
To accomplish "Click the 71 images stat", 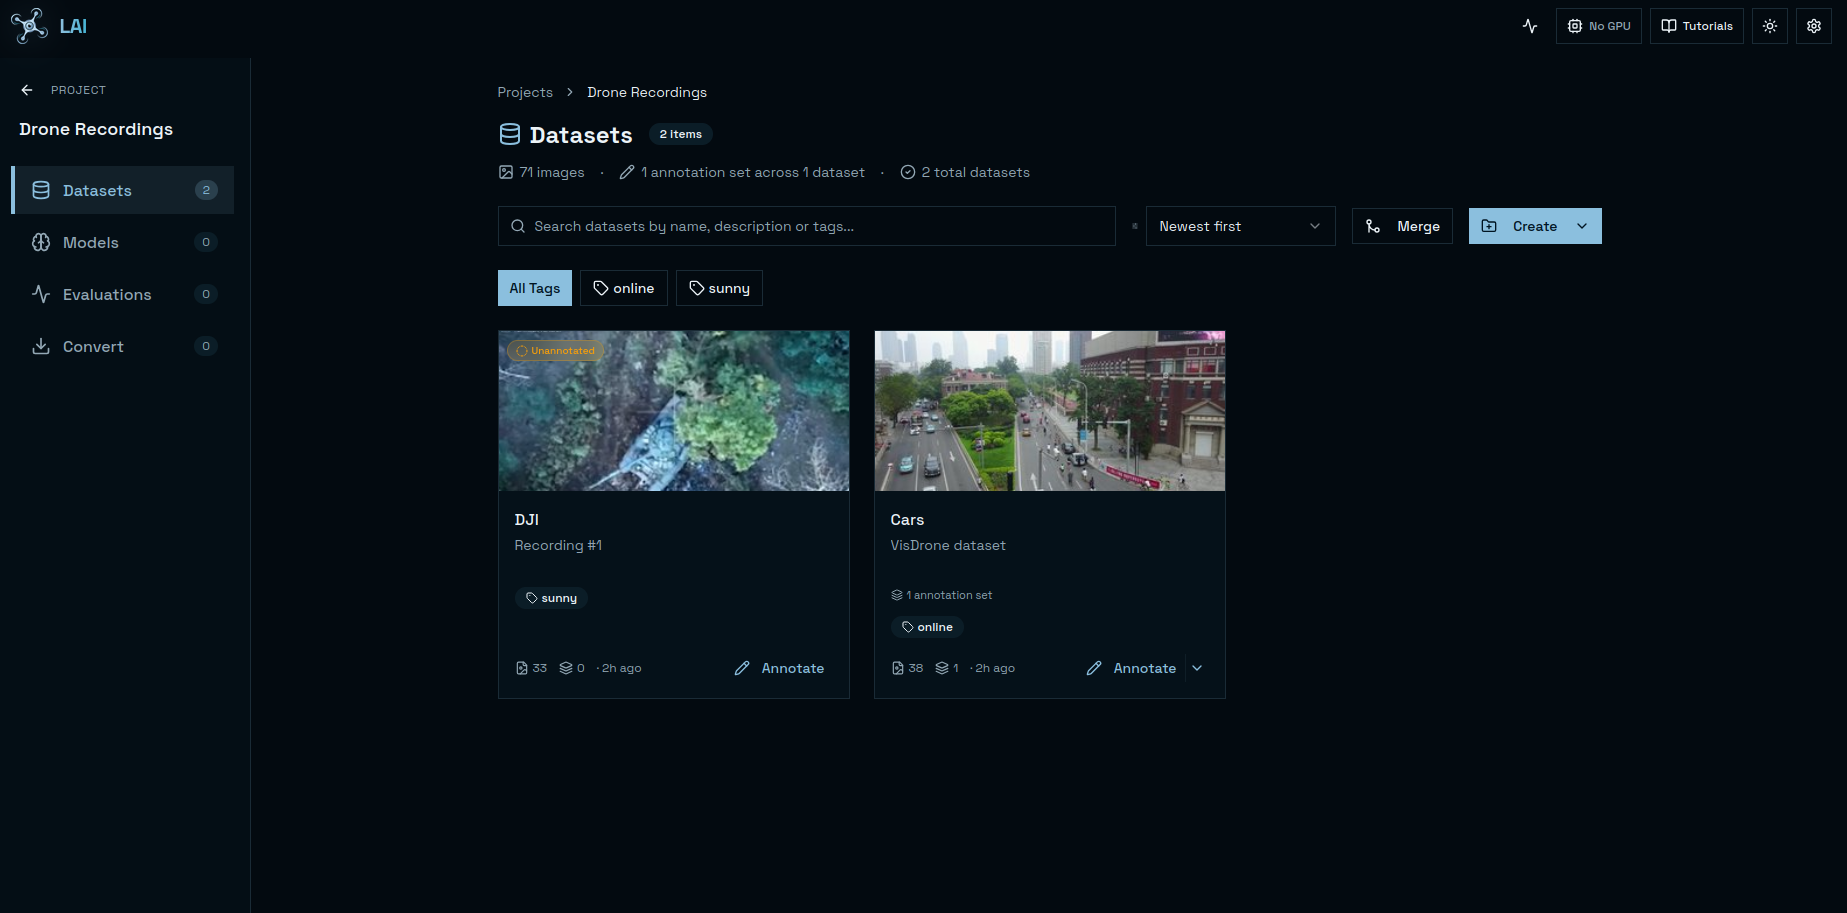I will [541, 172].
